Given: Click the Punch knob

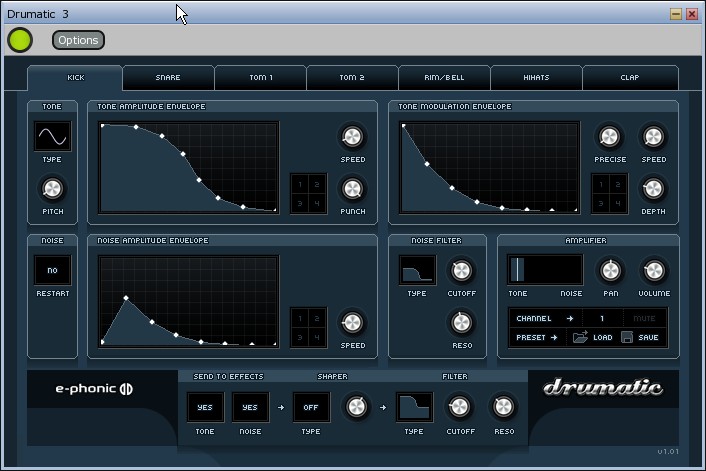Looking at the screenshot, I should (x=353, y=189).
